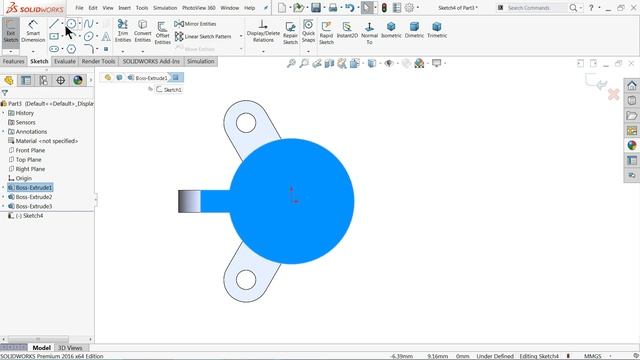This screenshot has height=360, width=640.
Task: Expand the Linear Sketch Pattern dropdown arrow
Action: click(x=241, y=36)
